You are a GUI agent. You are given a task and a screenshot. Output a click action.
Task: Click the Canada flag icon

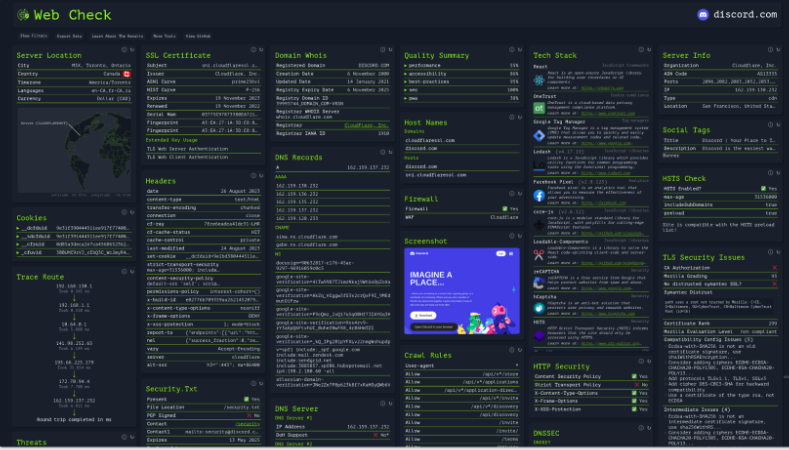pyautogui.click(x=127, y=74)
